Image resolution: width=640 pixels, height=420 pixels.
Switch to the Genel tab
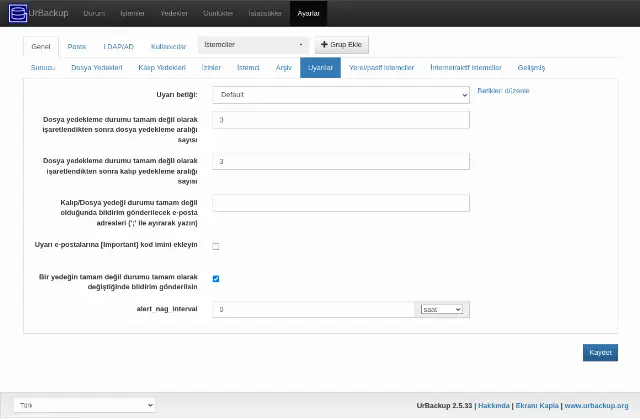tap(41, 47)
